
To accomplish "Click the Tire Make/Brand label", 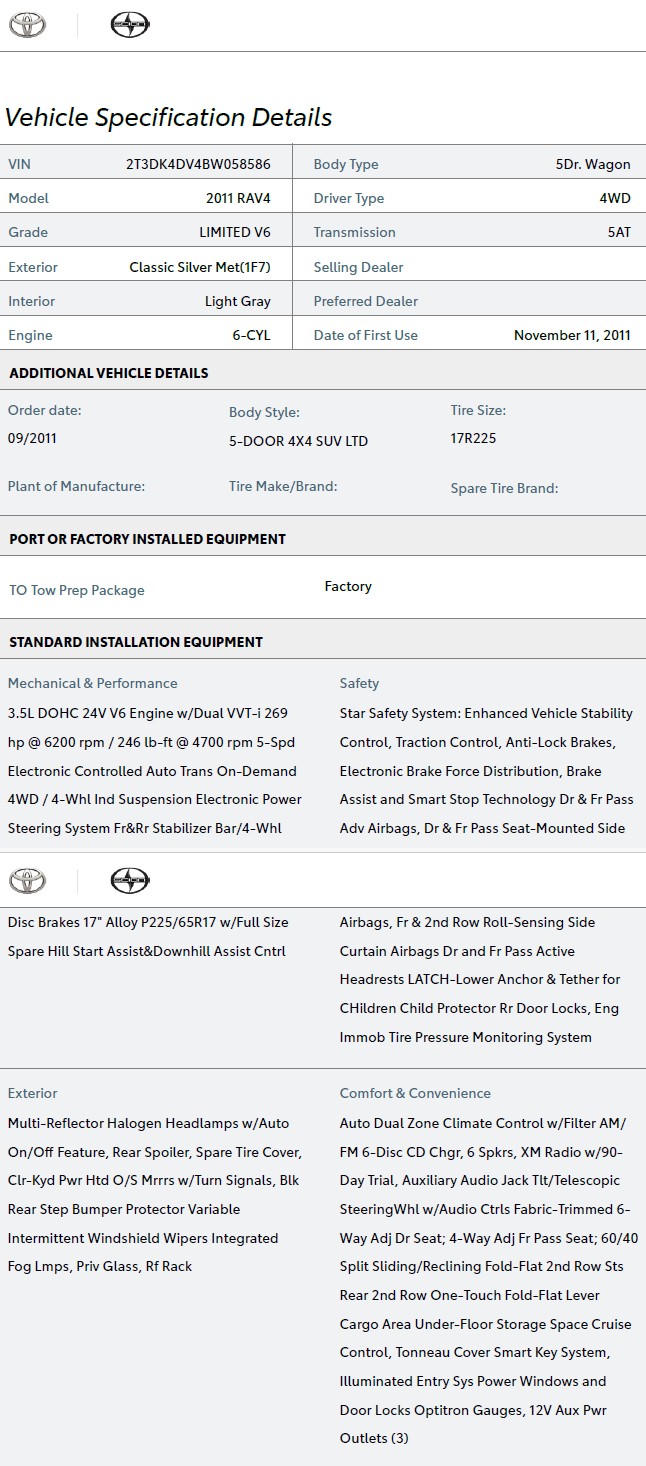I will tap(283, 486).
